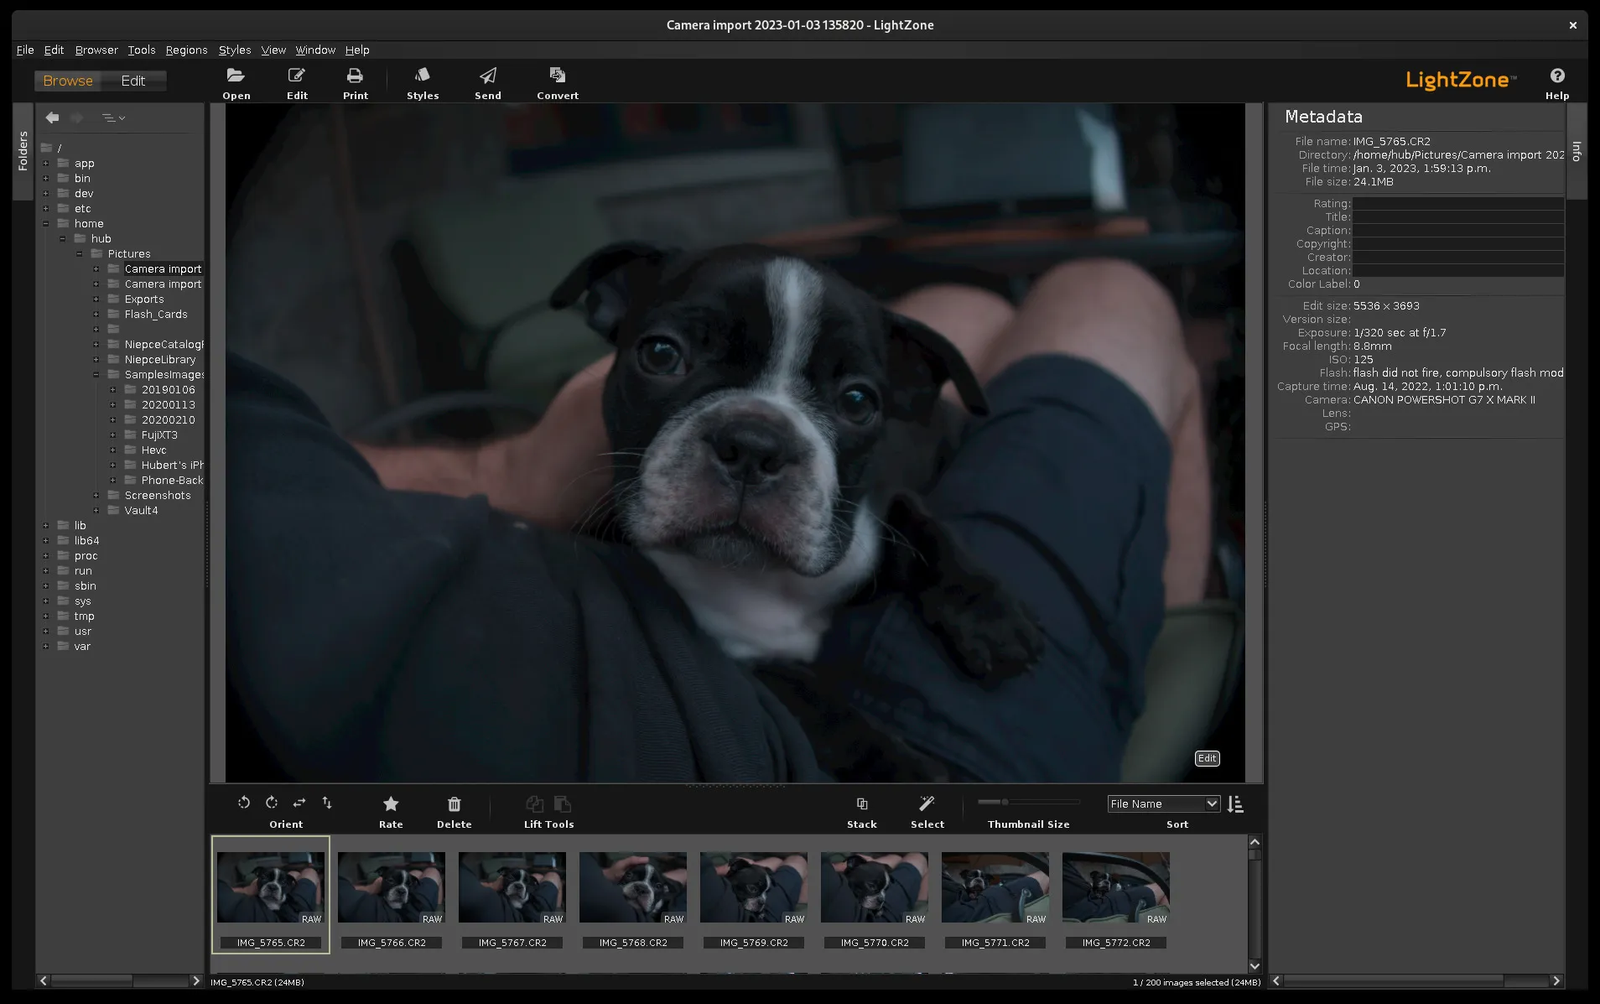Open the Browser menu
Image resolution: width=1600 pixels, height=1004 pixels.
tap(96, 50)
